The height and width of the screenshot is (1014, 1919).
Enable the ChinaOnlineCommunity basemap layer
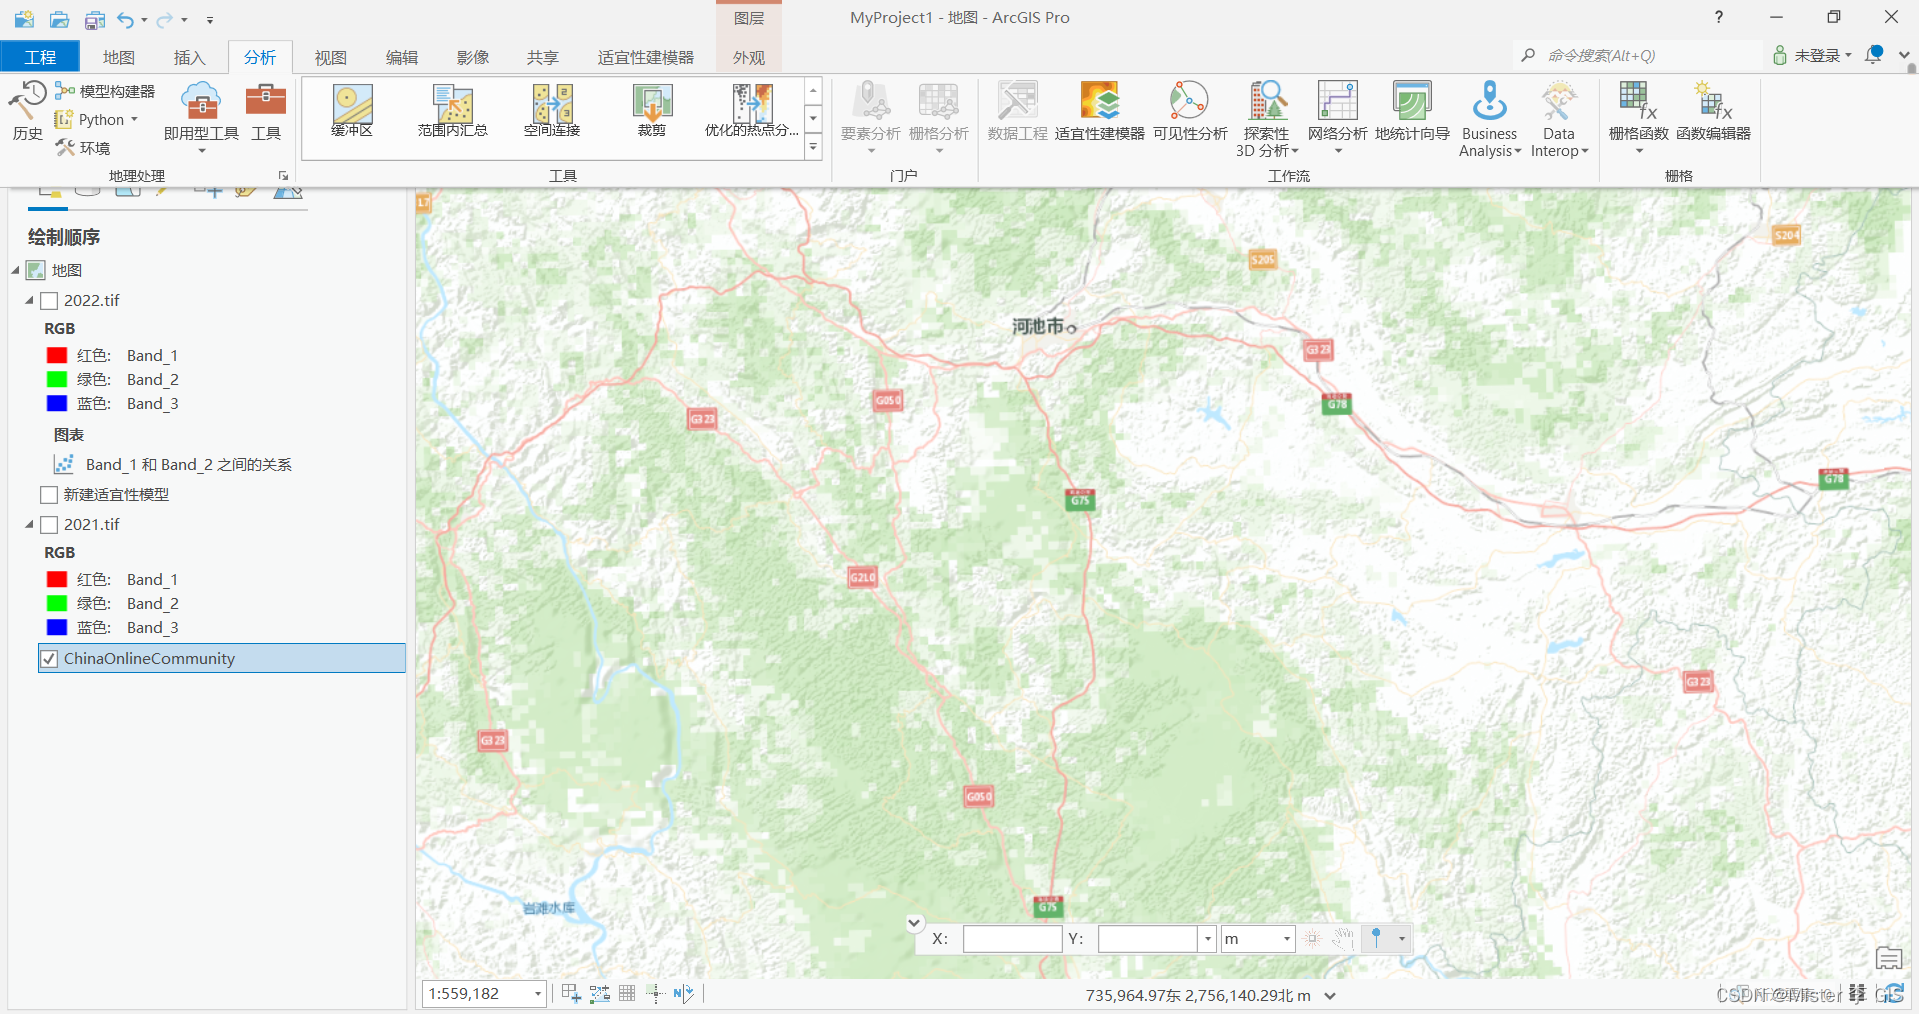49,658
